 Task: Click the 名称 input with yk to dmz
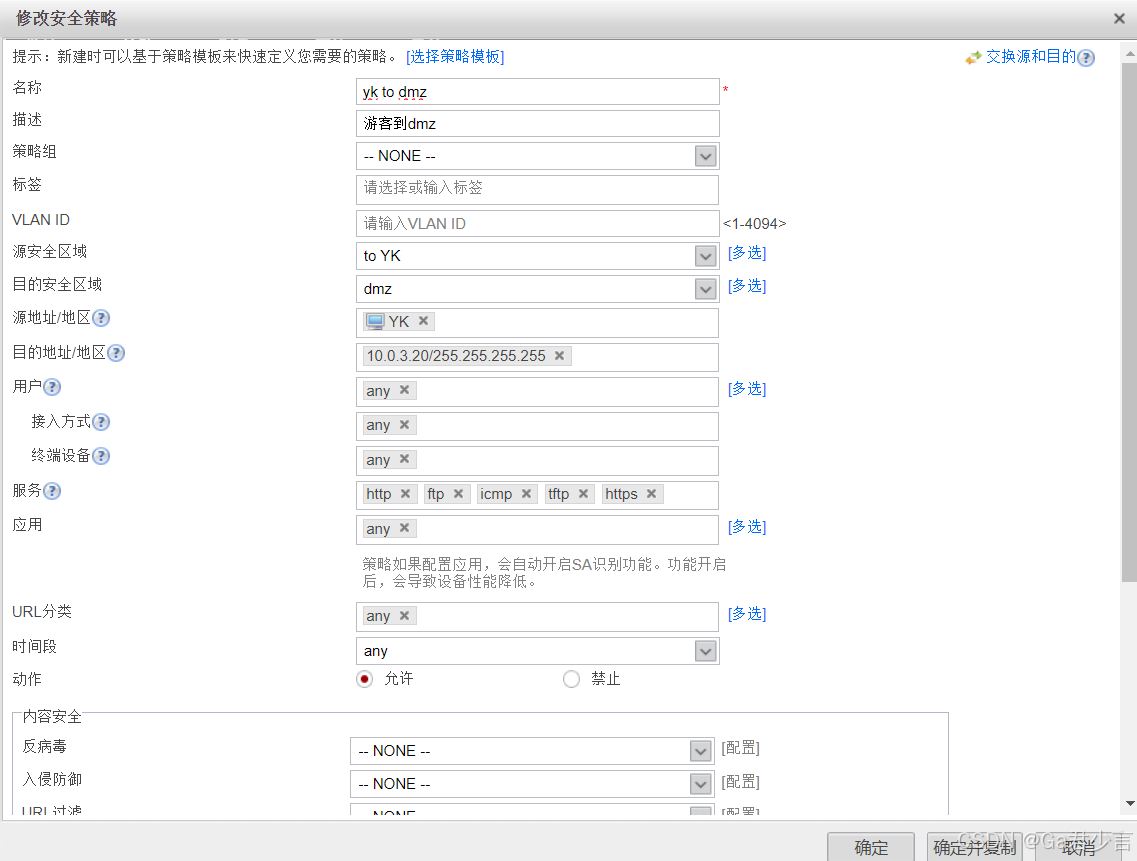coord(537,91)
